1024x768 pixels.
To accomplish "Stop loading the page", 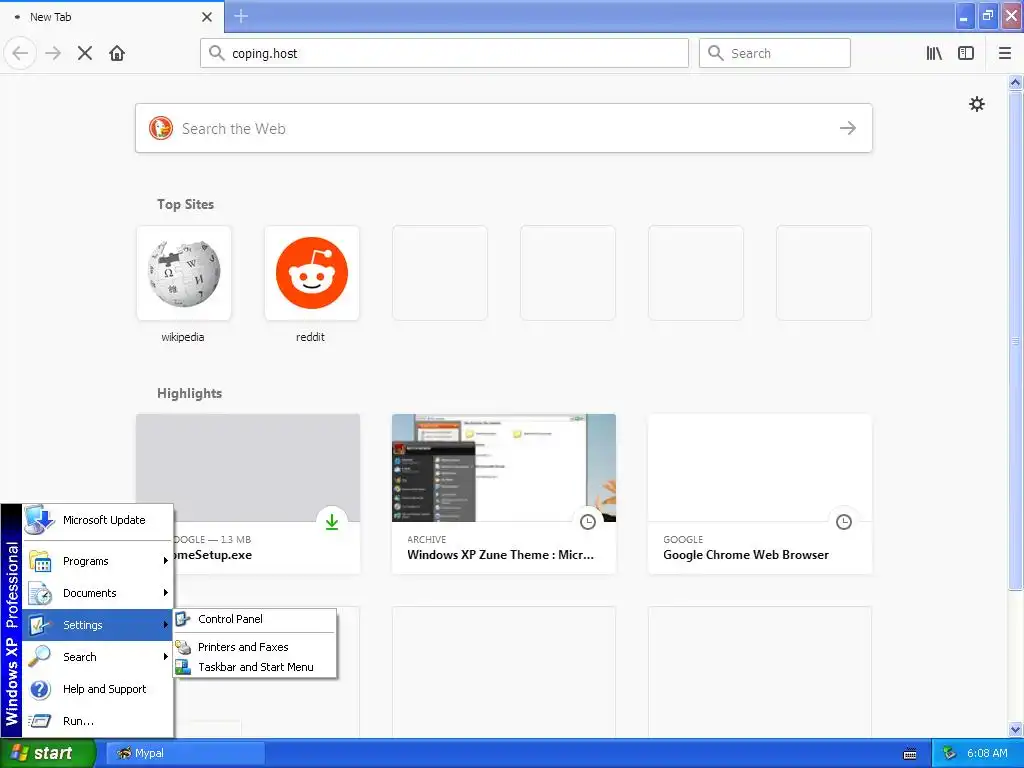I will tap(85, 53).
